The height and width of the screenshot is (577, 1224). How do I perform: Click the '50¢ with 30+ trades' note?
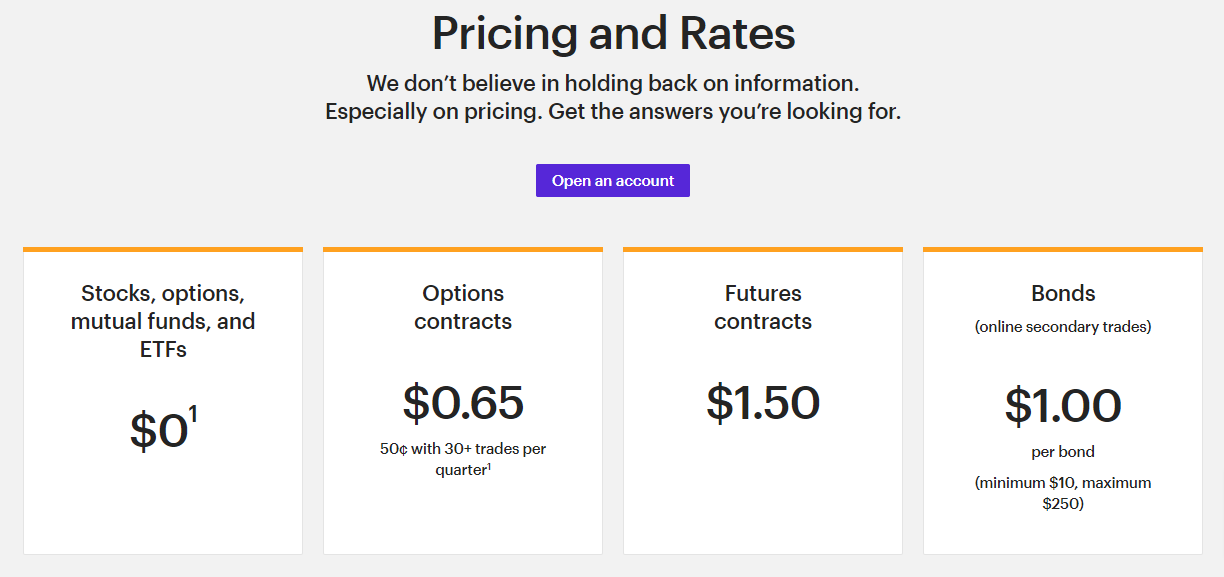click(x=463, y=449)
